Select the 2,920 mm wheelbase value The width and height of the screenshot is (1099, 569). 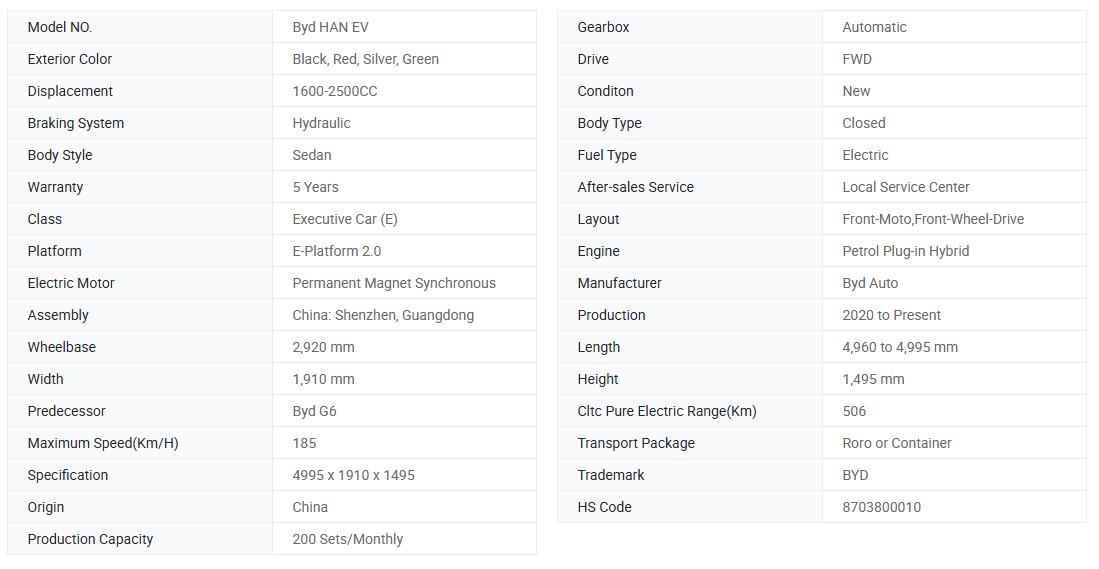pyautogui.click(x=323, y=347)
